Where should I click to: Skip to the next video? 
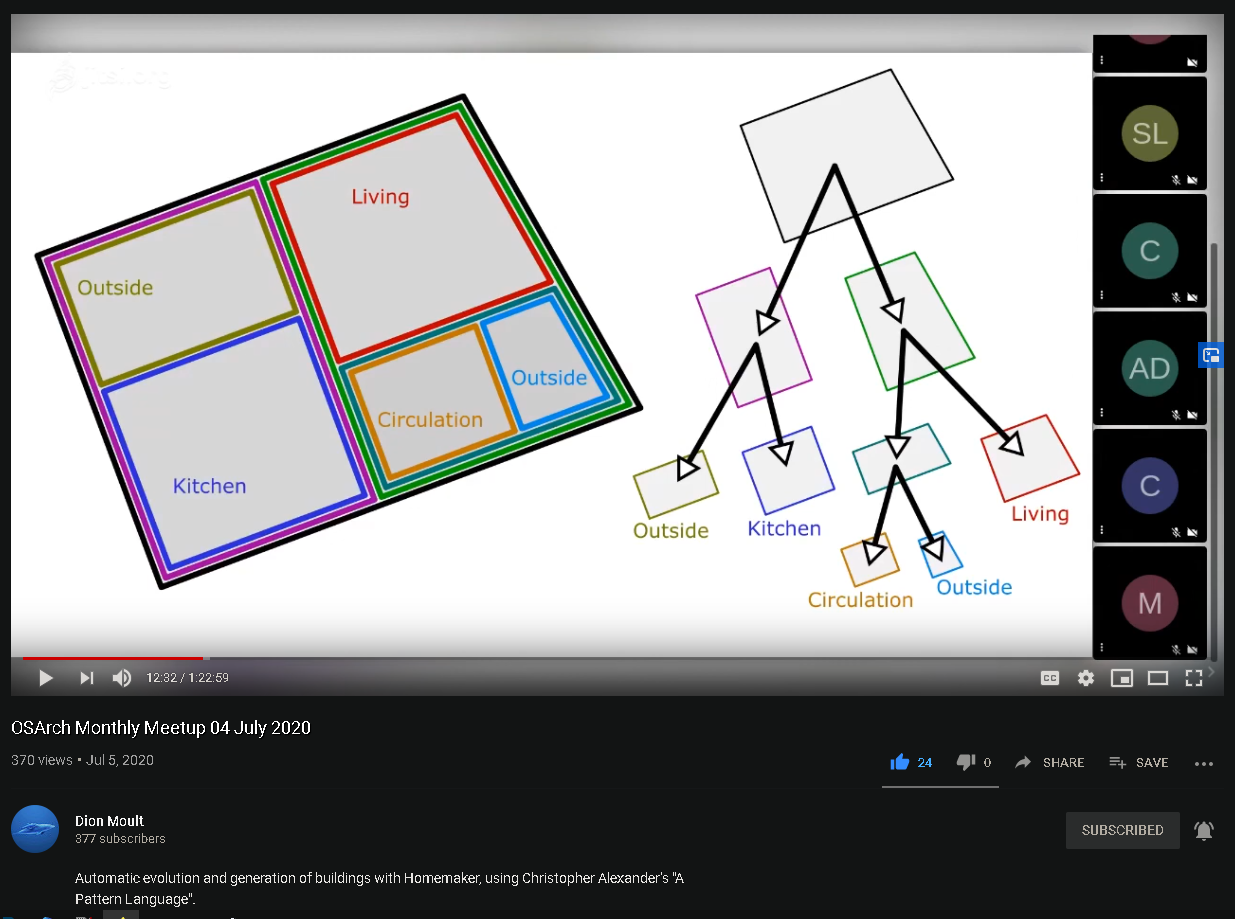coord(87,678)
